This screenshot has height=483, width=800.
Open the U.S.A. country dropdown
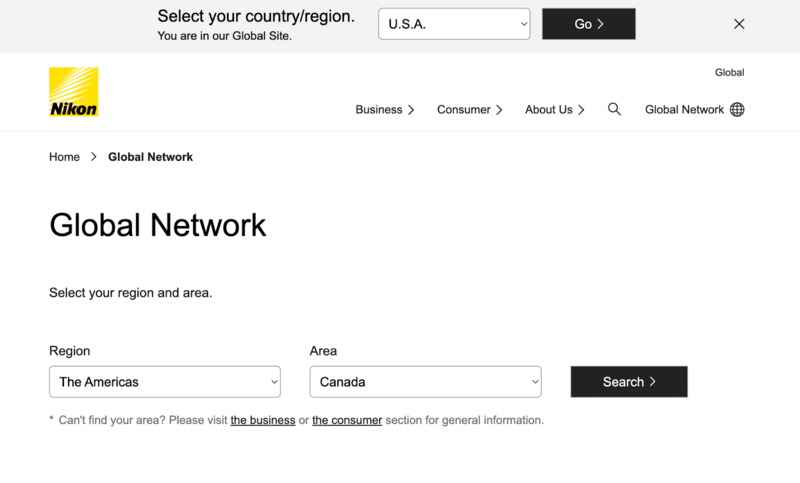point(454,24)
